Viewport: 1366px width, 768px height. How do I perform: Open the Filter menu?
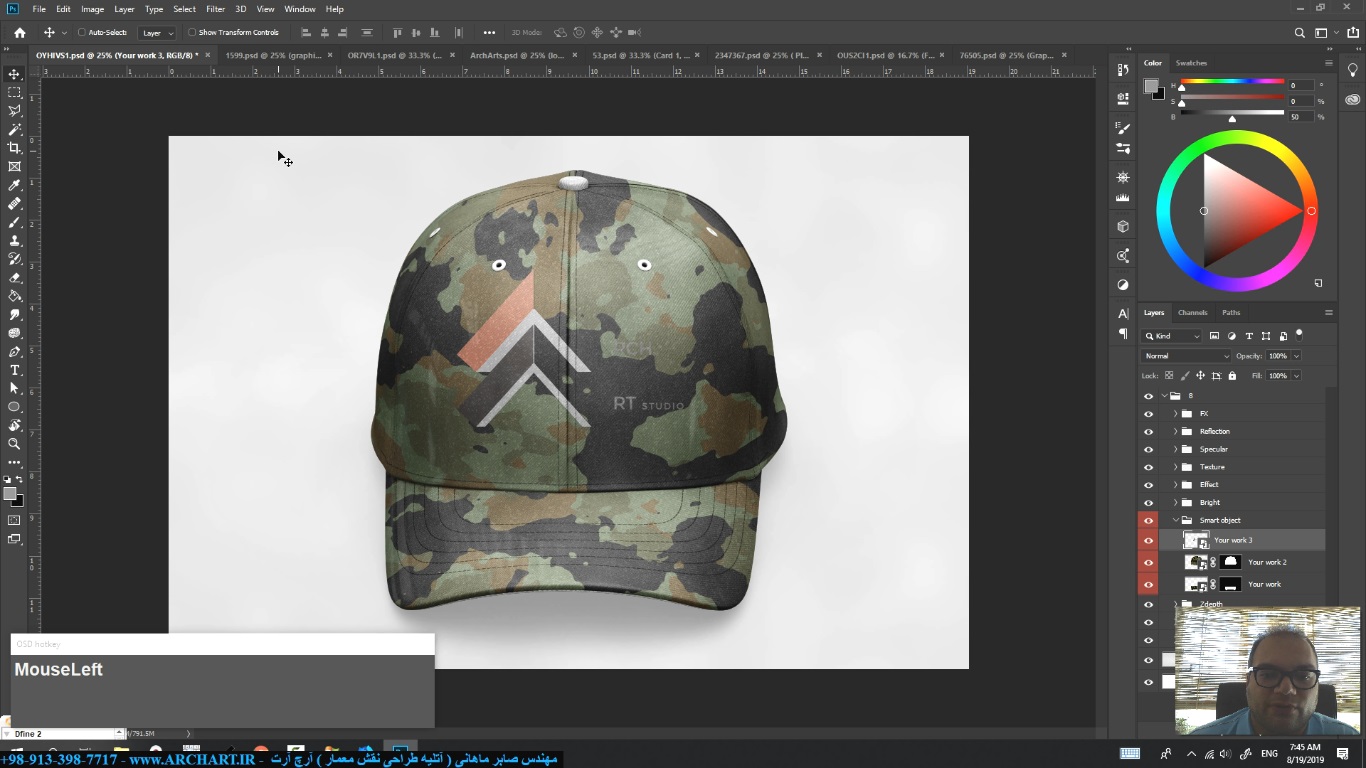pos(216,9)
